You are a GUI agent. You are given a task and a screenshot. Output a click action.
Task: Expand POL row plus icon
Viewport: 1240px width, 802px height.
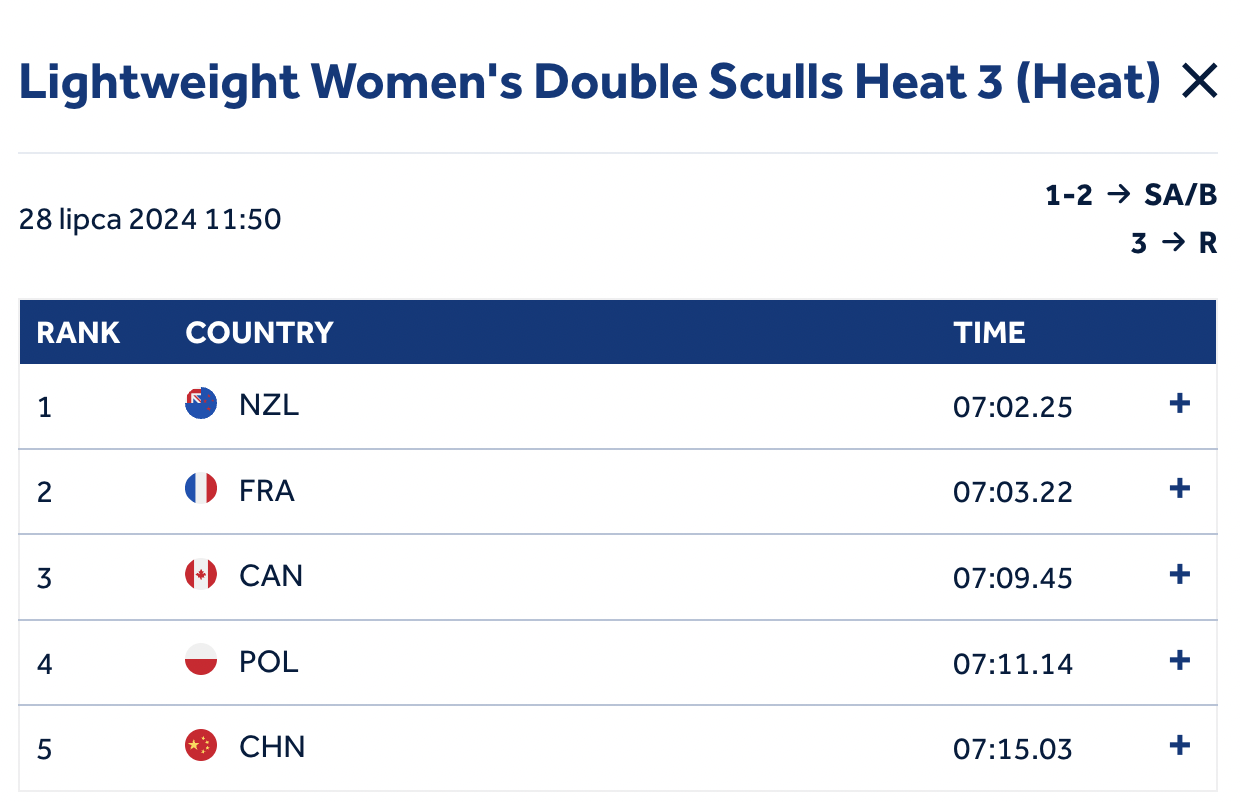pyautogui.click(x=1180, y=660)
